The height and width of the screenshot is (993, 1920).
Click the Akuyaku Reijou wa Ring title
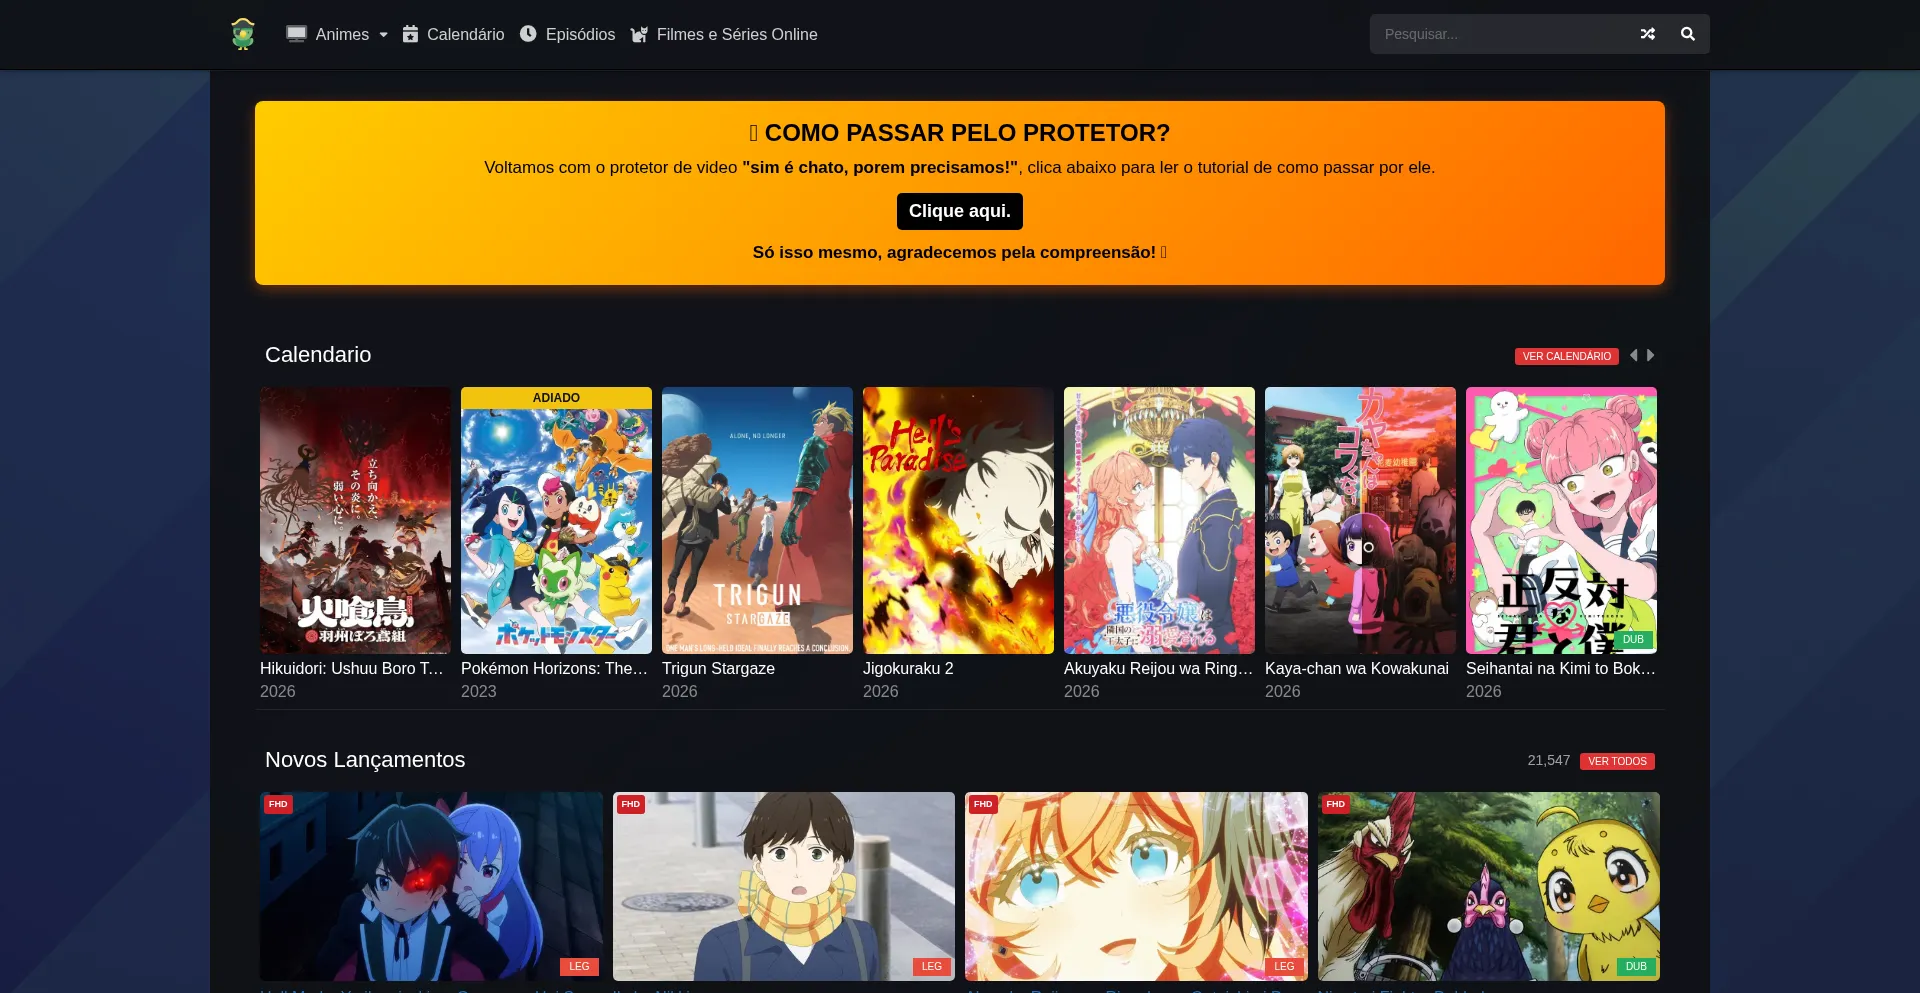tap(1159, 668)
